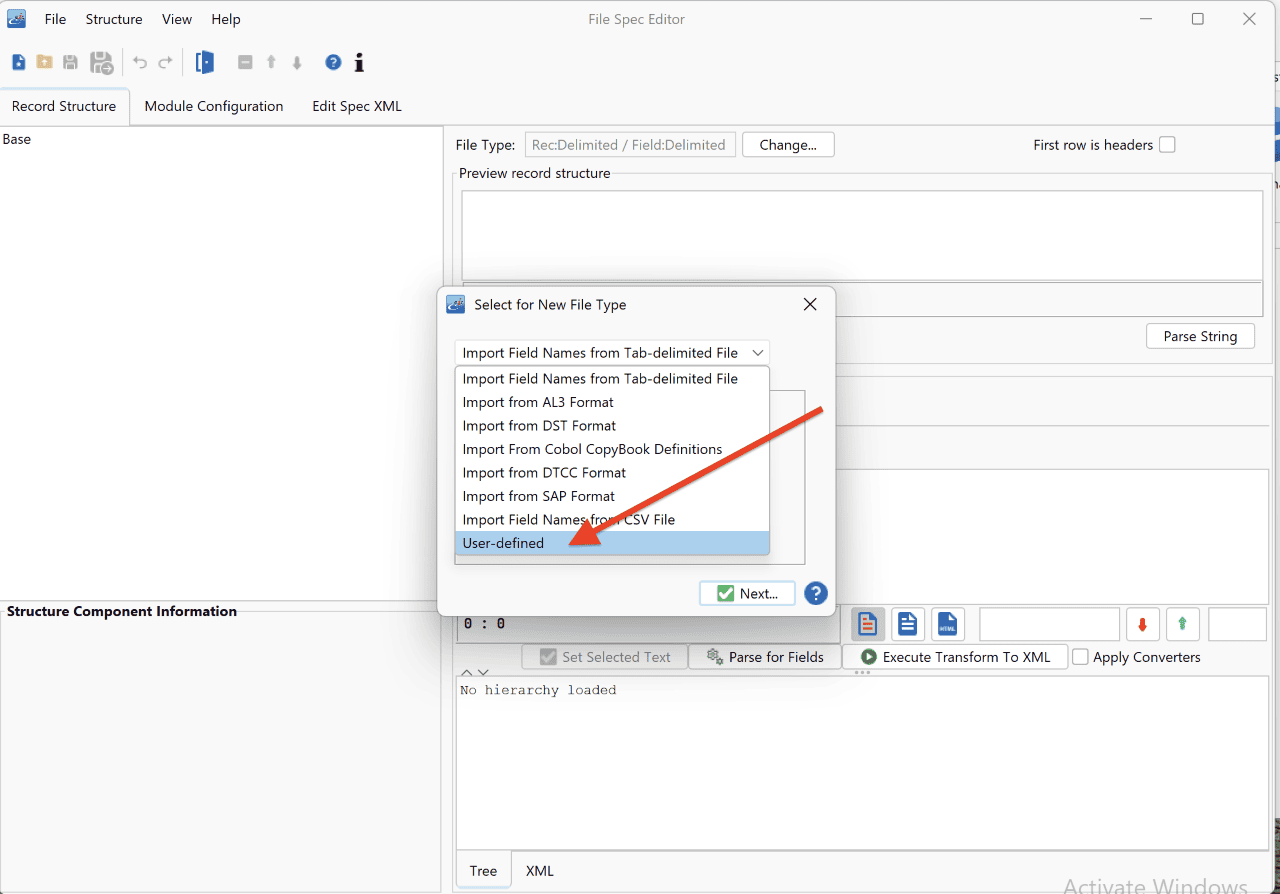
Task: Click the Undo arrow icon
Action: point(140,63)
